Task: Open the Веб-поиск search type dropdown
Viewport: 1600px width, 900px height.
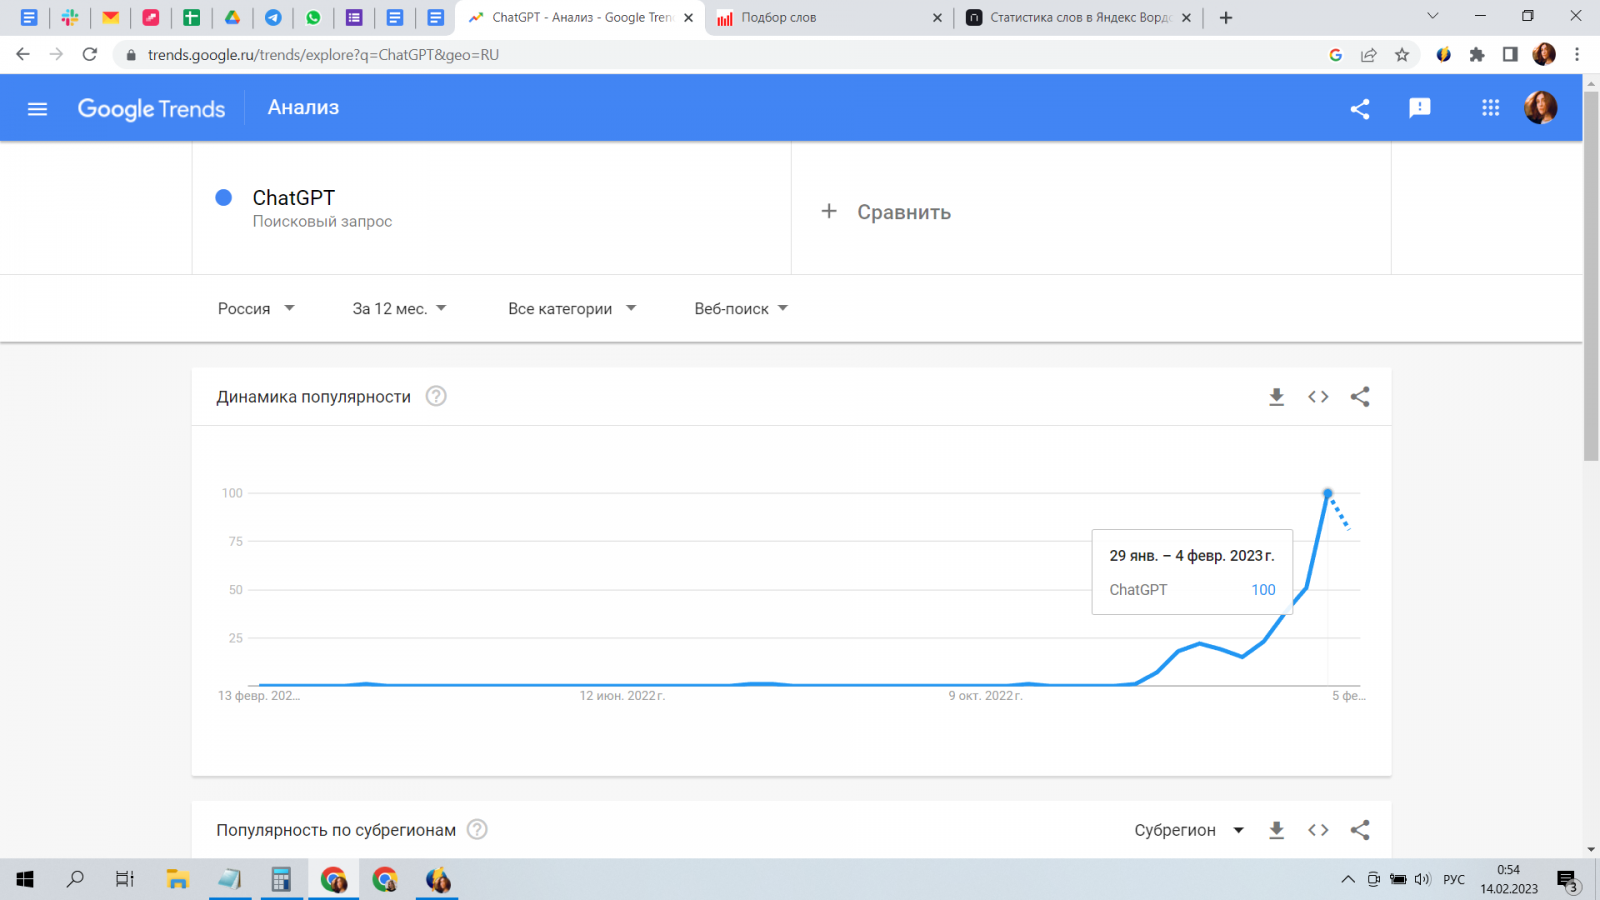Action: 741,309
